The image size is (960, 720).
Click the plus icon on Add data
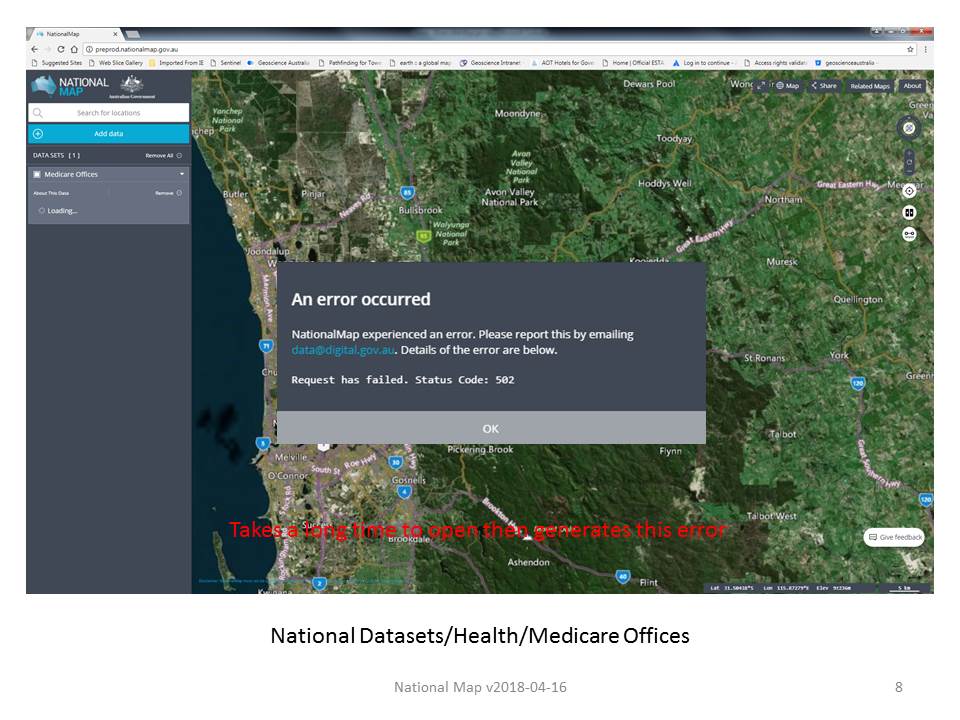[38, 133]
